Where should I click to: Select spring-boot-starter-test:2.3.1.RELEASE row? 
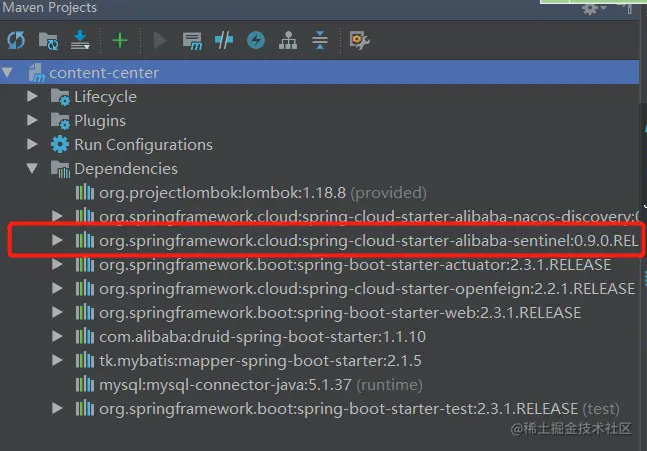pos(319,408)
